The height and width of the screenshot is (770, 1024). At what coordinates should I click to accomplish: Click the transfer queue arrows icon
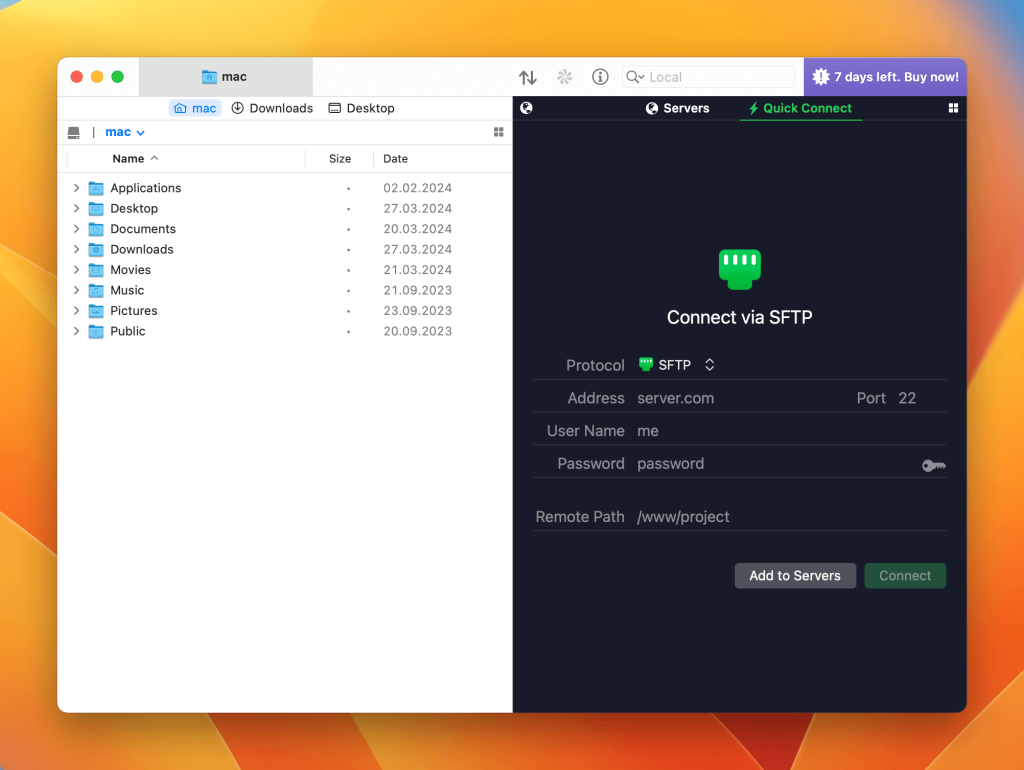528,77
